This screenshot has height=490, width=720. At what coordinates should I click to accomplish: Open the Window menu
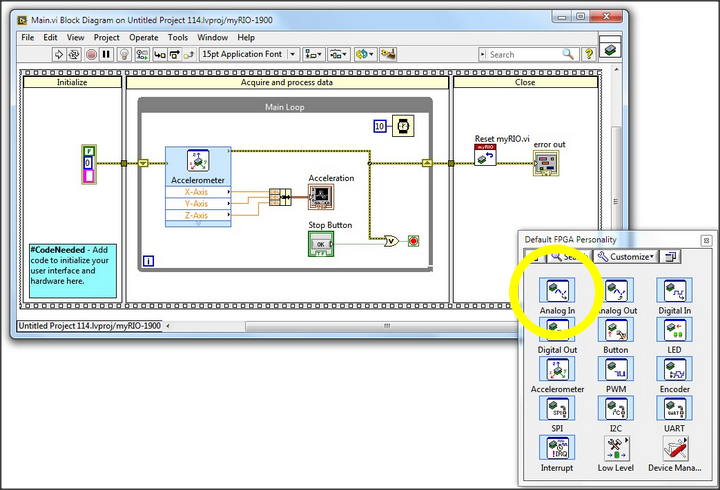[213, 38]
